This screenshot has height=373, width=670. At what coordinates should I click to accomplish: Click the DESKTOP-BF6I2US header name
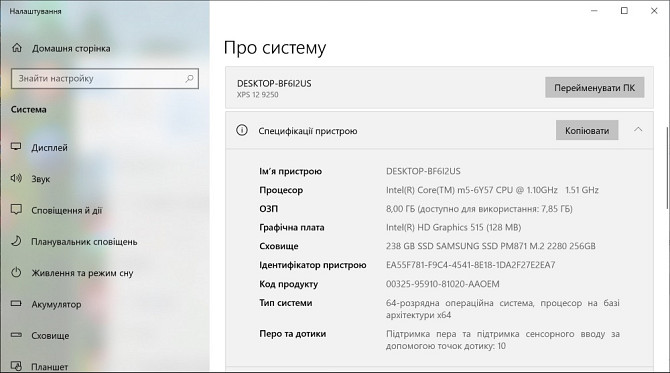pyautogui.click(x=274, y=83)
